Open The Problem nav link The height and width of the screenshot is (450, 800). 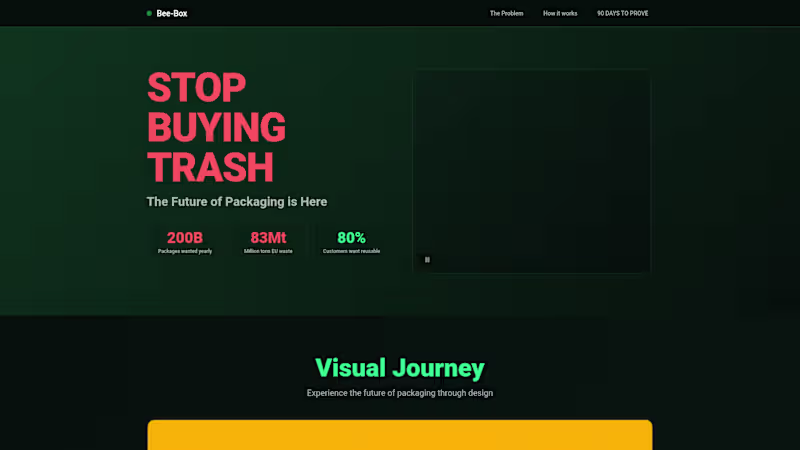point(506,13)
